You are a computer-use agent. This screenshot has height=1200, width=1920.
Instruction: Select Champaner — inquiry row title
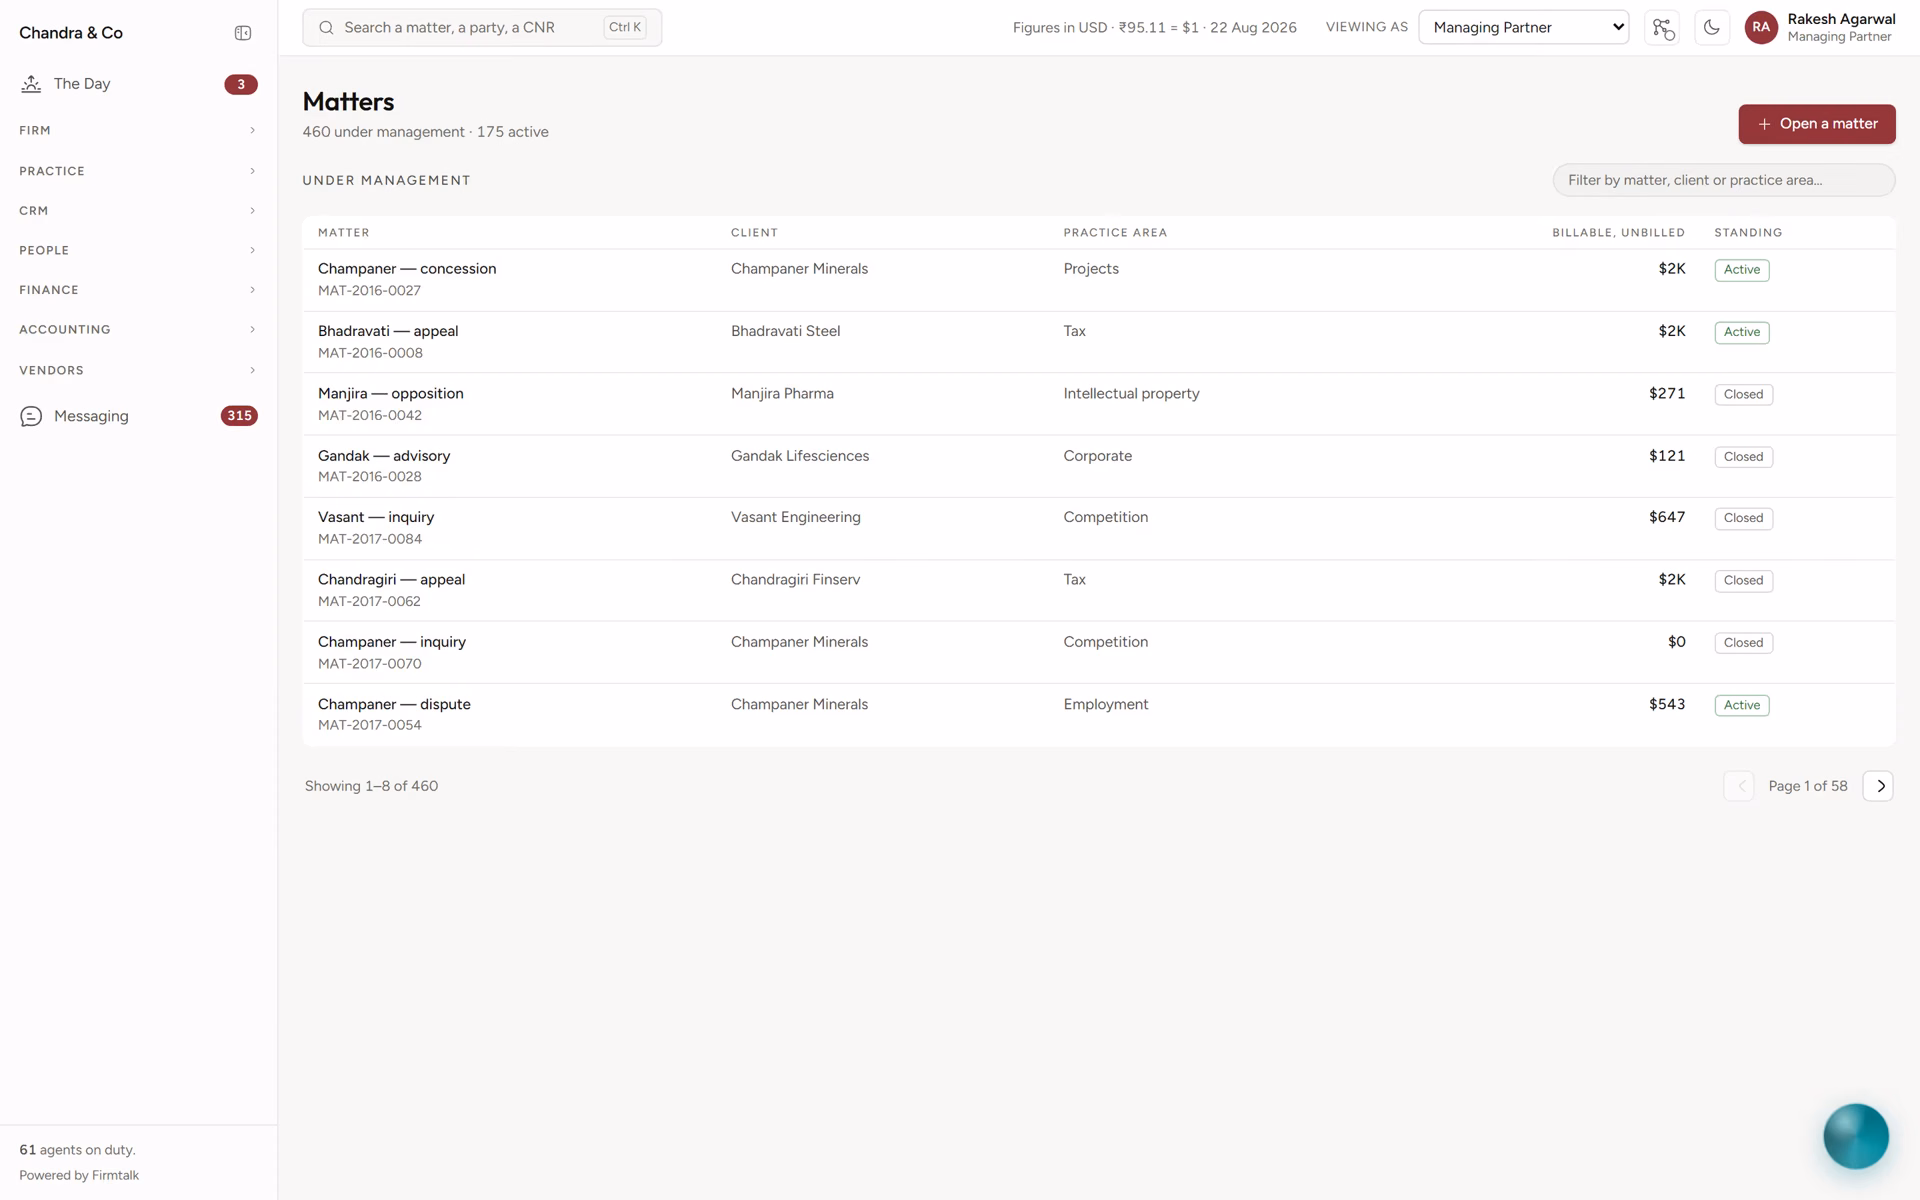coord(392,642)
